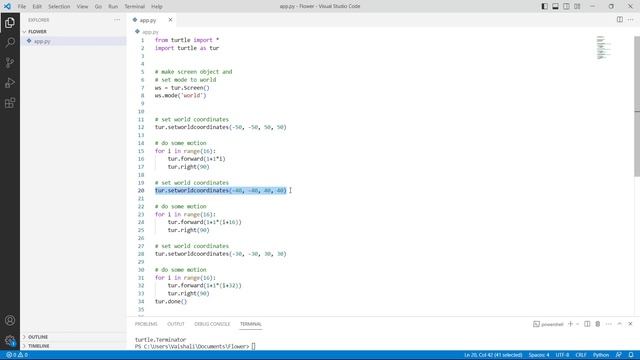
Task: Open editor more actions ellipsis
Action: pyautogui.click(x=631, y=20)
